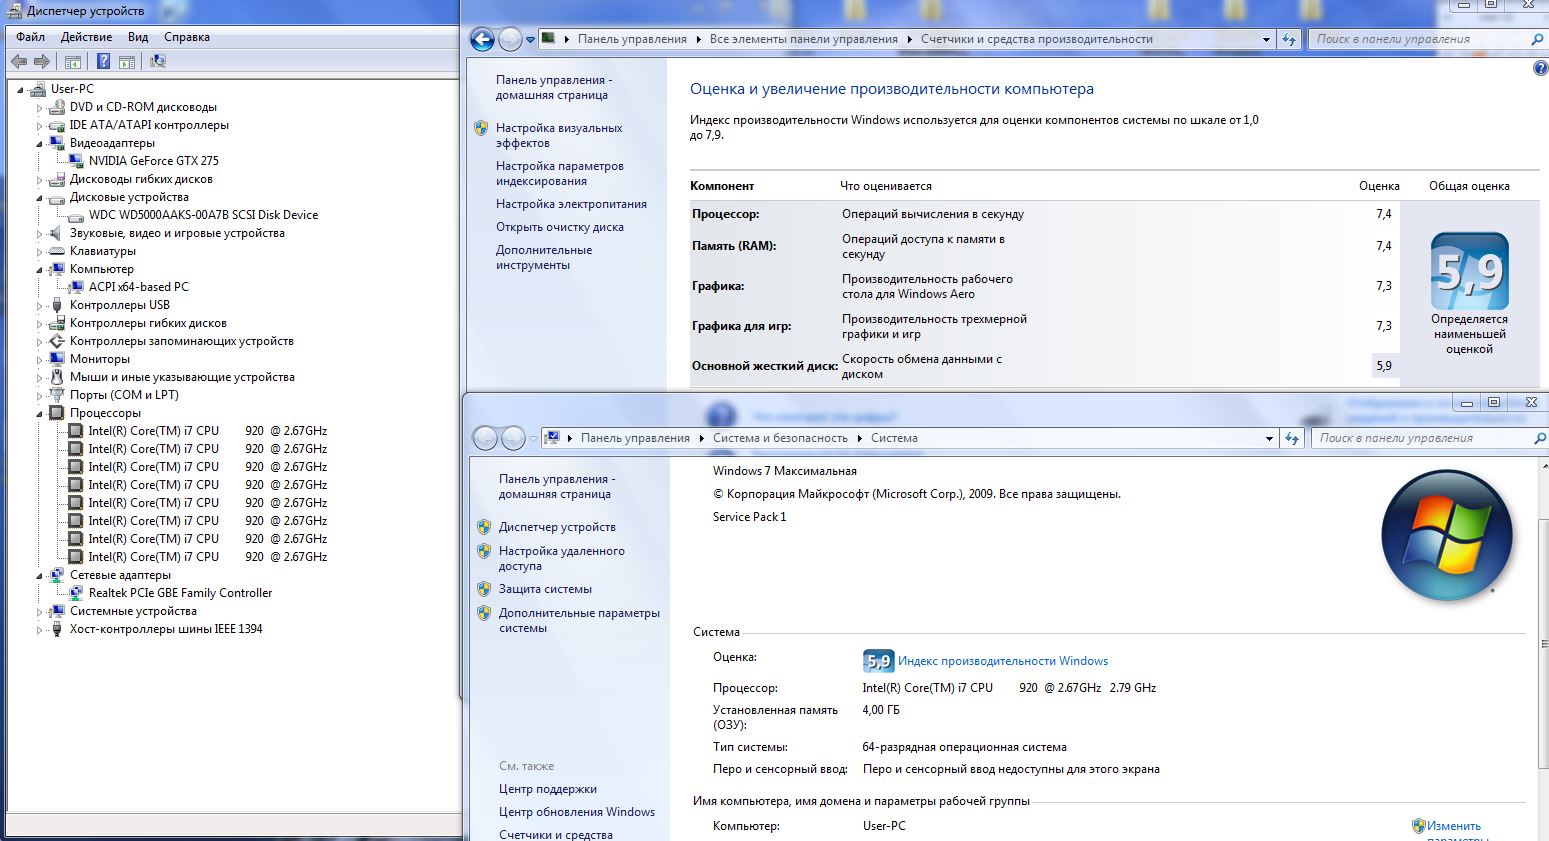1549x841 pixels.
Task: Click the Forward arrow in Device Manager toolbar
Action: (x=41, y=62)
